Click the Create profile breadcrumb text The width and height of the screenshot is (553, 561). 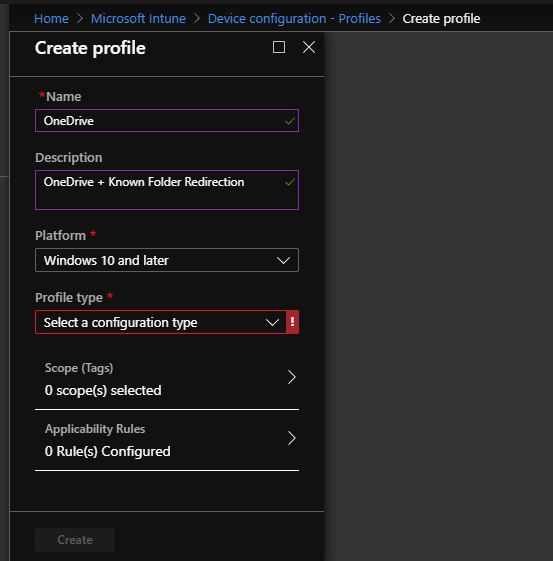pyautogui.click(x=441, y=18)
